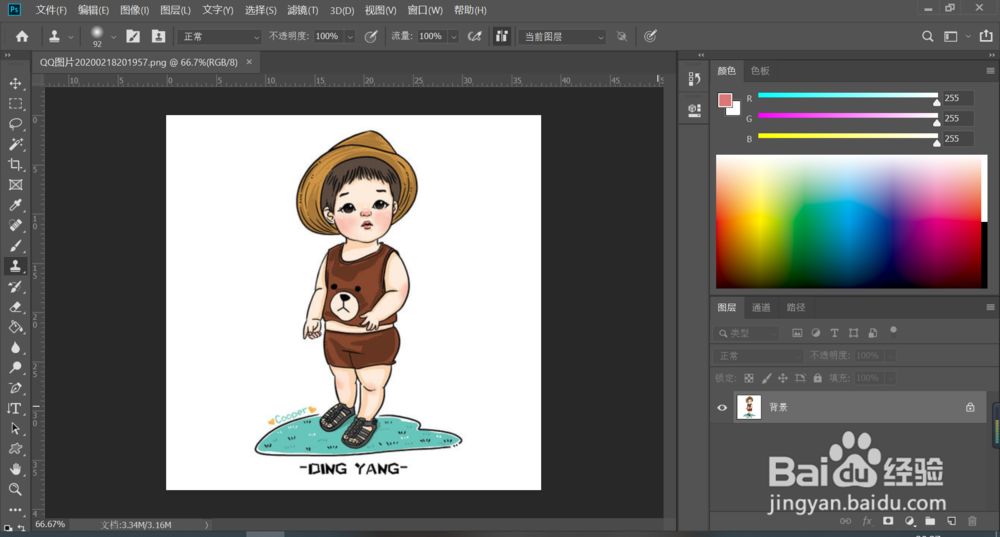Open the 当前图层 sample dropdown
The height and width of the screenshot is (537, 1000).
(x=564, y=36)
